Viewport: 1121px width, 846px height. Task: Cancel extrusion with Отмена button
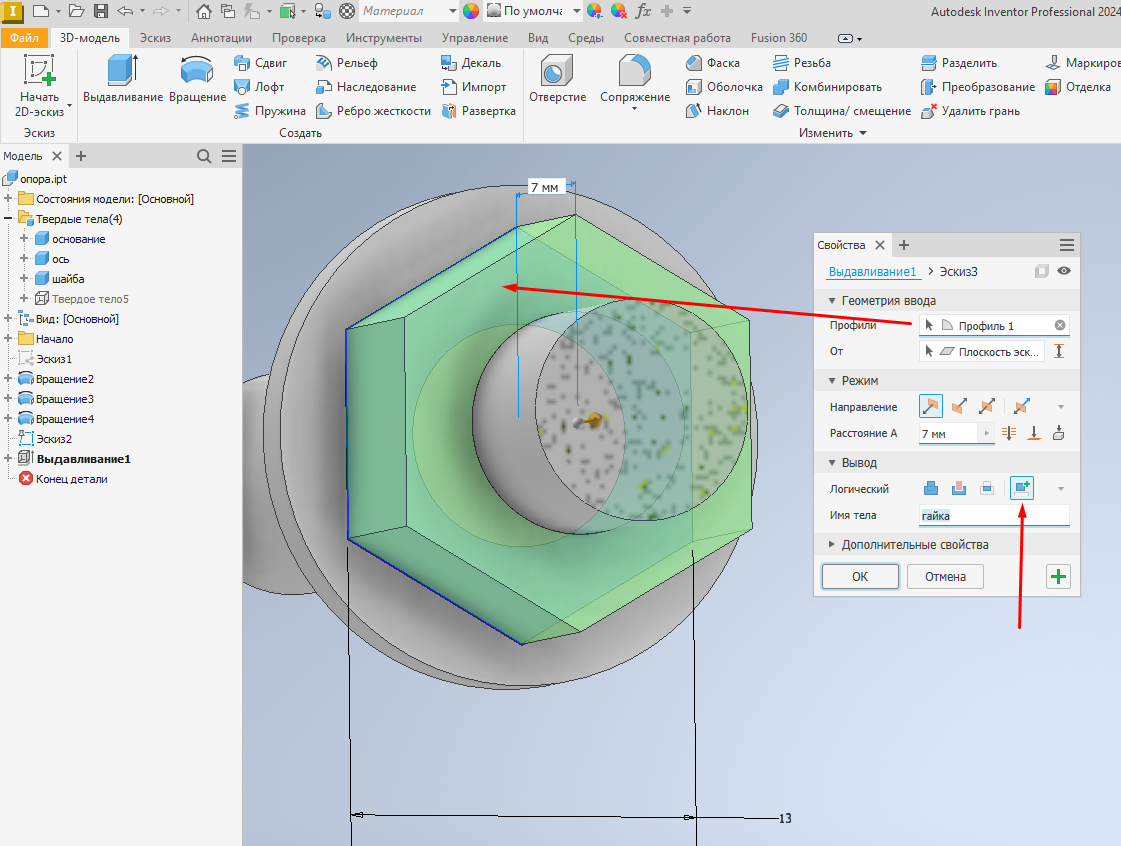pos(945,576)
